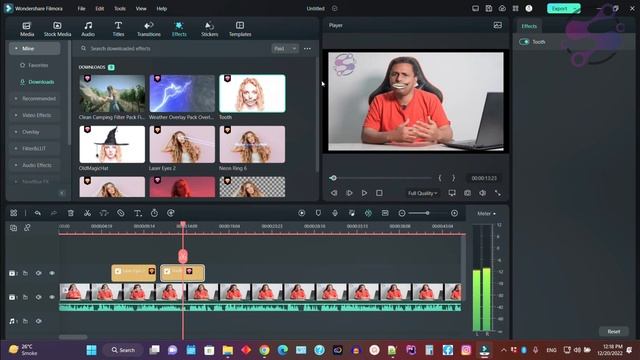Open the Meter dropdown
640x360 pixels.
(486, 213)
